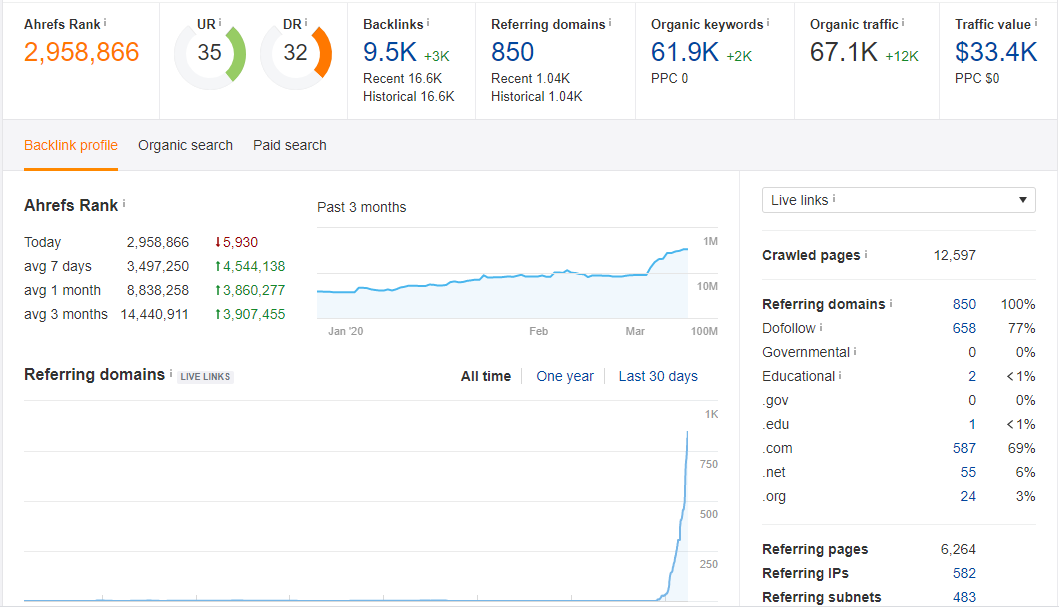Screen dimensions: 1059x607
Task: Select the All time range
Action: pos(486,375)
